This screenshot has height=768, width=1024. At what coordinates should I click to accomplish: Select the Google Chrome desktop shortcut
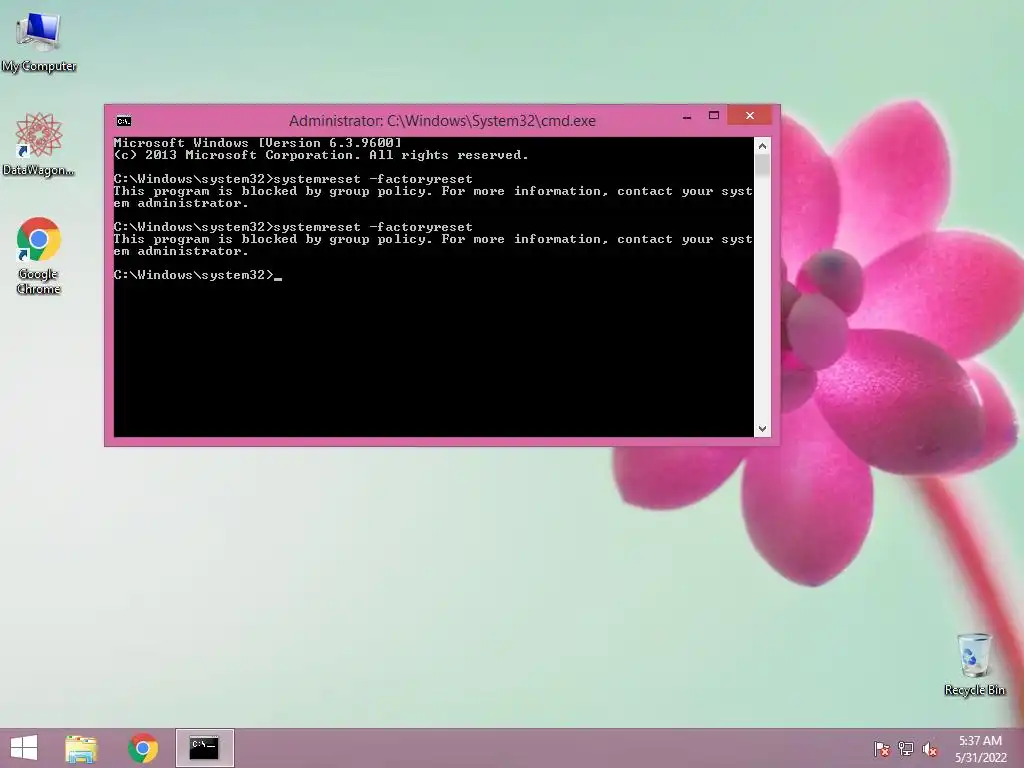point(39,255)
